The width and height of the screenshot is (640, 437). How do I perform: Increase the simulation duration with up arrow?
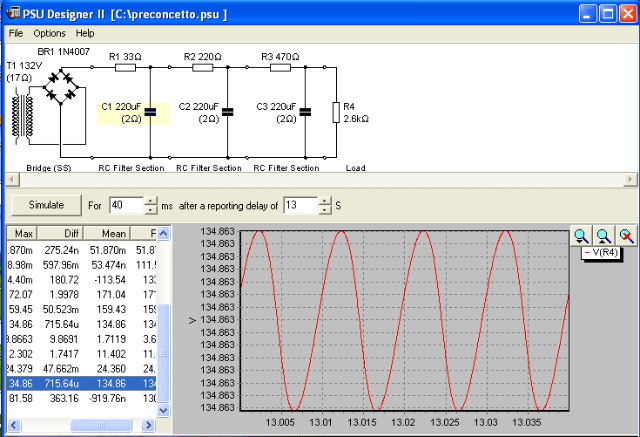(151, 201)
